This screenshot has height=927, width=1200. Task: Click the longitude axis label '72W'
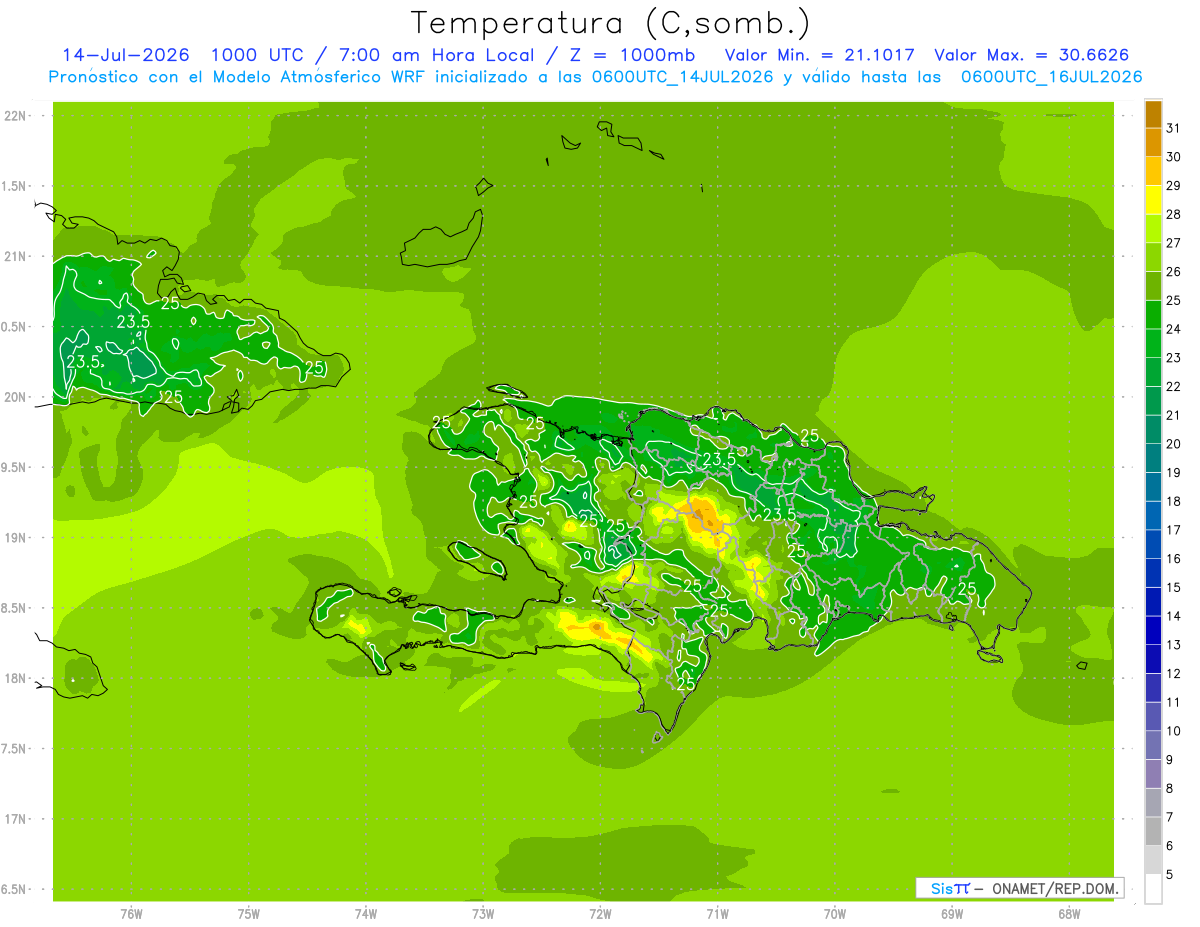point(600,913)
